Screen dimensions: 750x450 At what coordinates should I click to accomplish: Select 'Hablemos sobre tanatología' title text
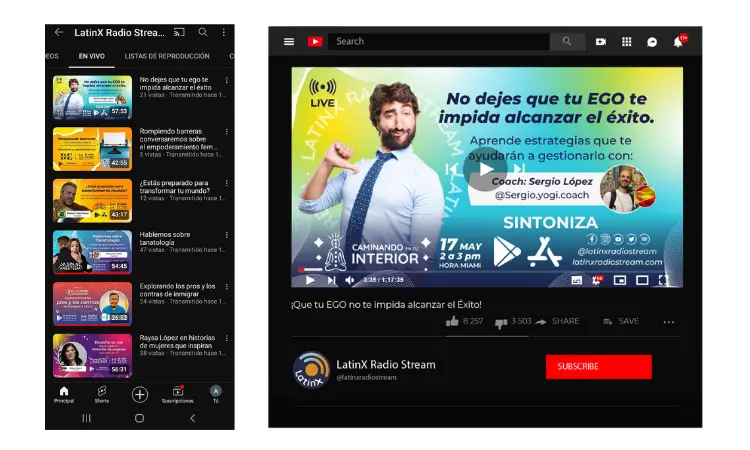pyautogui.click(x=165, y=238)
